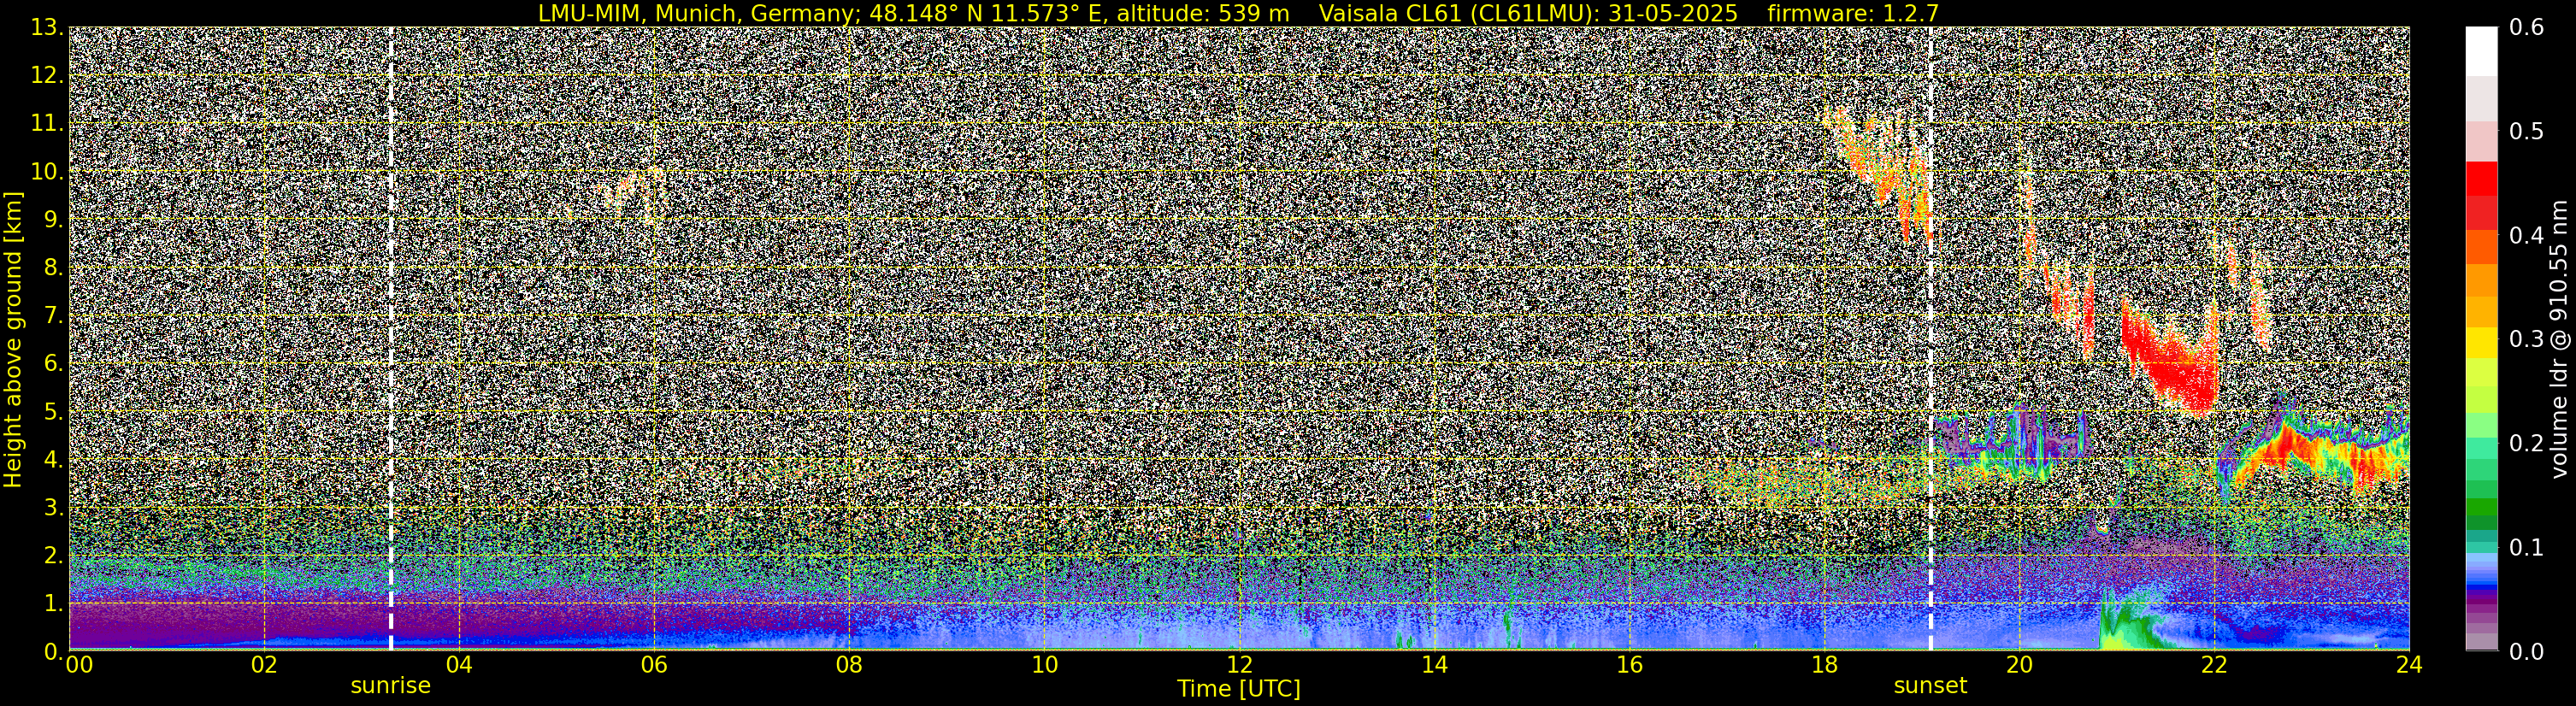
Task: Click the 0.3 value on the colorbar
Action: point(2526,339)
